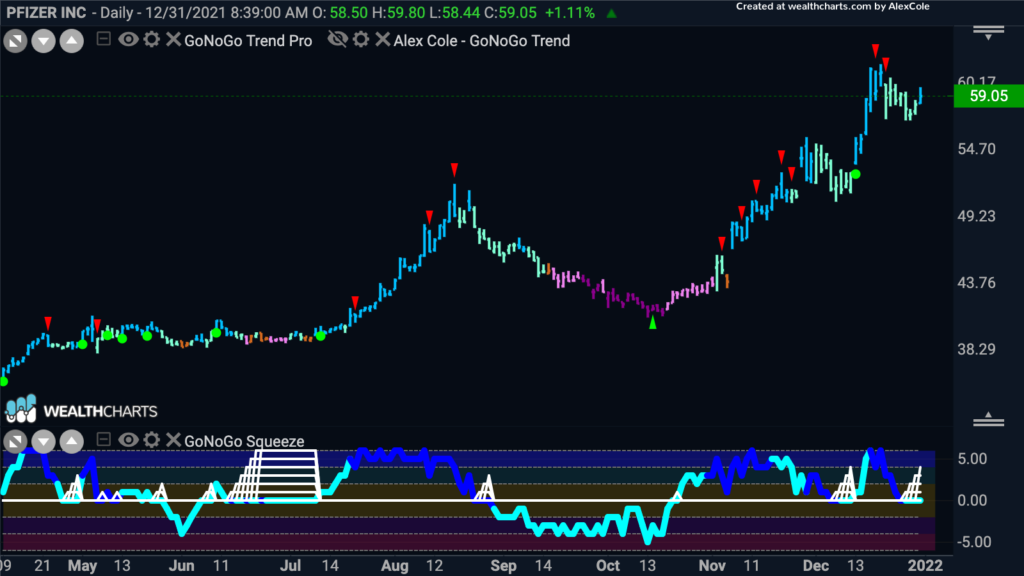Viewport: 1024px width, 576px height.
Task: Click the Dec label on the date axis
Action: 816,566
